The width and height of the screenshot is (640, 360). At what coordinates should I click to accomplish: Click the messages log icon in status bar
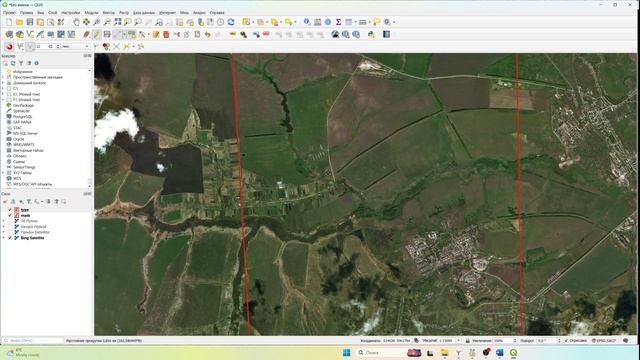(x=625, y=340)
